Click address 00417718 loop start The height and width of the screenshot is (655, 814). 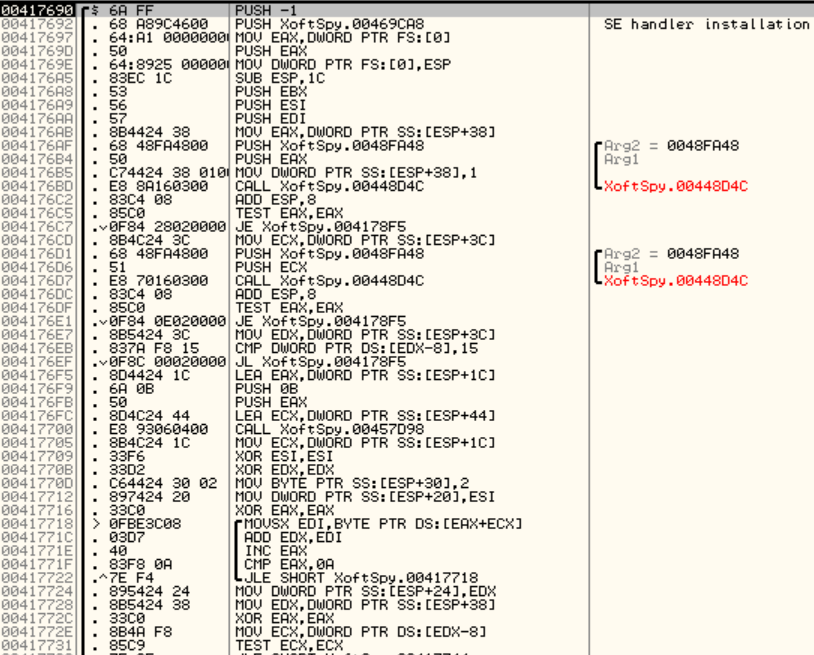coord(37,523)
